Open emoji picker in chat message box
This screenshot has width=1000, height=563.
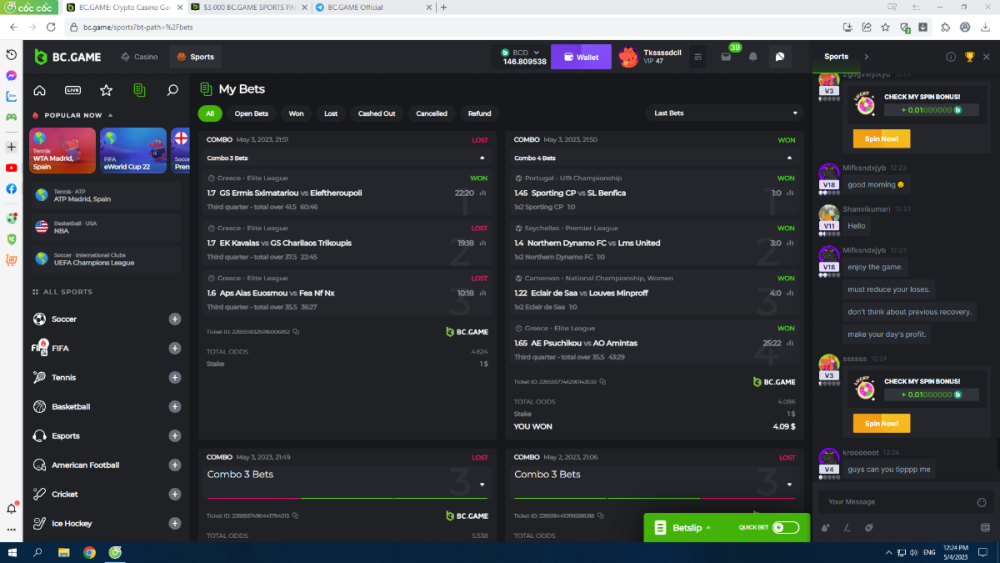click(981, 502)
